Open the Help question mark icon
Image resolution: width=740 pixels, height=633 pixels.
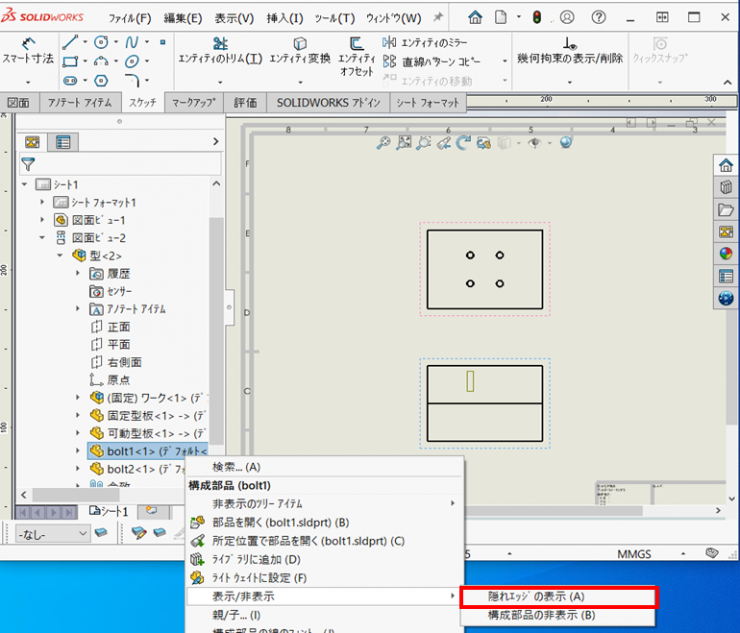pos(598,17)
